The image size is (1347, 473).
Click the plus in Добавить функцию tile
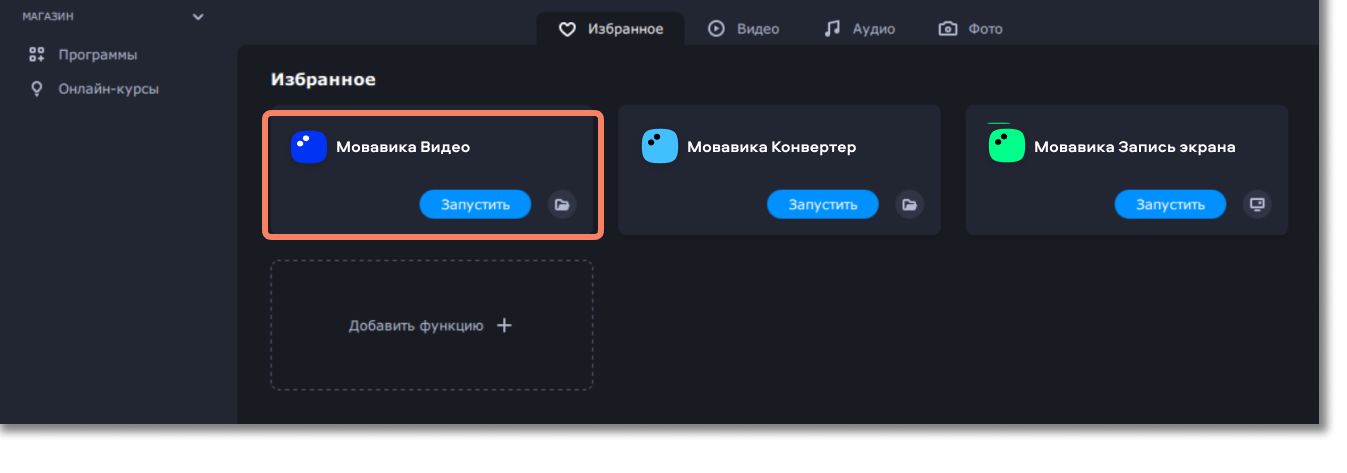coord(505,325)
